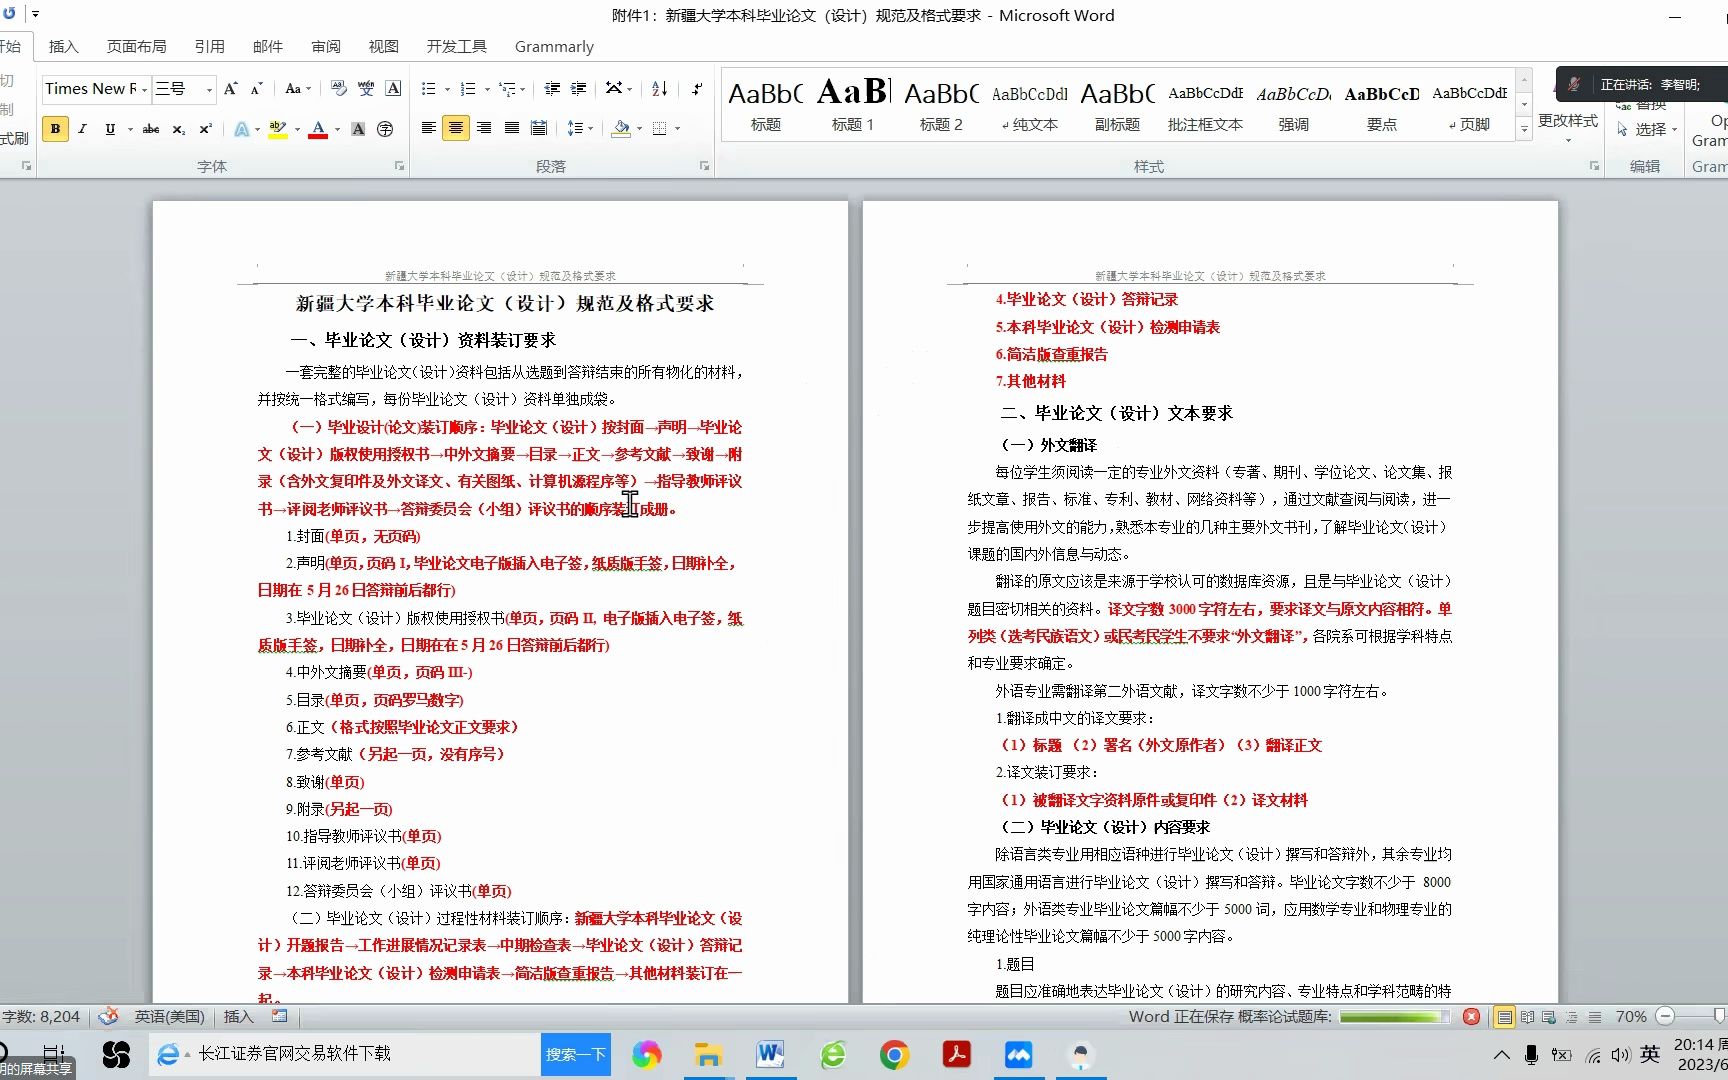Switch alignment from center to left align
This screenshot has width=1728, height=1080.
pos(428,128)
